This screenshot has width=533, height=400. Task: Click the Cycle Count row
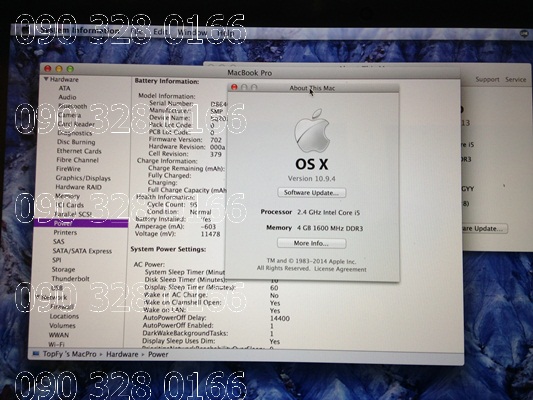click(x=172, y=205)
